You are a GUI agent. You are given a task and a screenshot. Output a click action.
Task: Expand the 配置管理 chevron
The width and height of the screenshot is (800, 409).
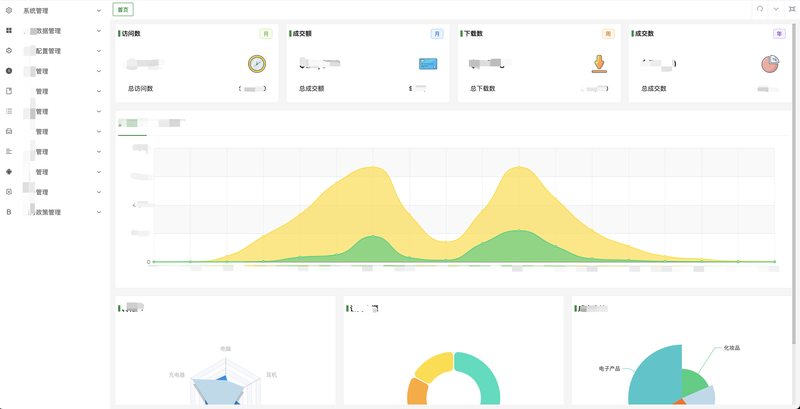pos(99,50)
